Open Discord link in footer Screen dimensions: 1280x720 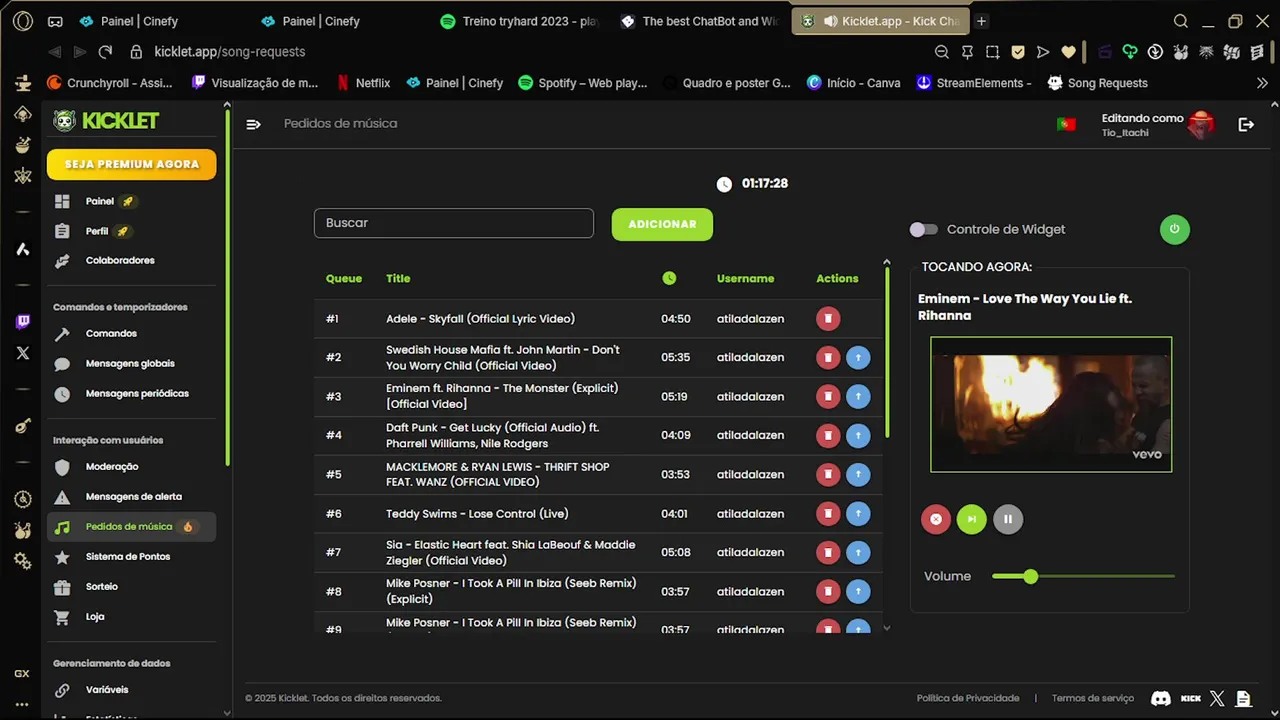pyautogui.click(x=1161, y=698)
